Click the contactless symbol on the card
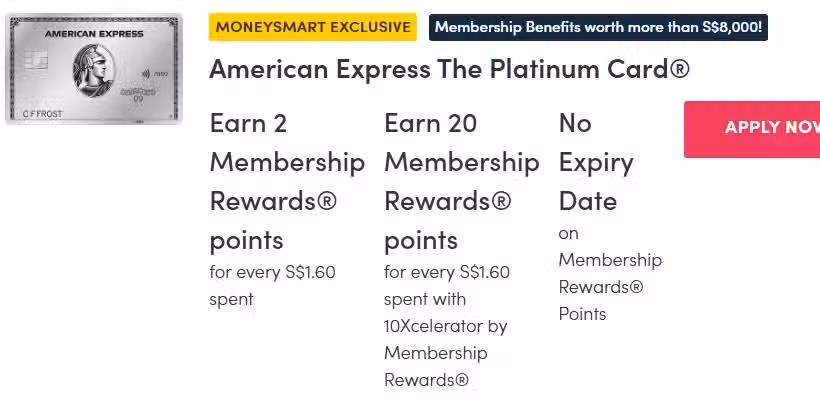Image resolution: width=820 pixels, height=408 pixels. (x=146, y=74)
